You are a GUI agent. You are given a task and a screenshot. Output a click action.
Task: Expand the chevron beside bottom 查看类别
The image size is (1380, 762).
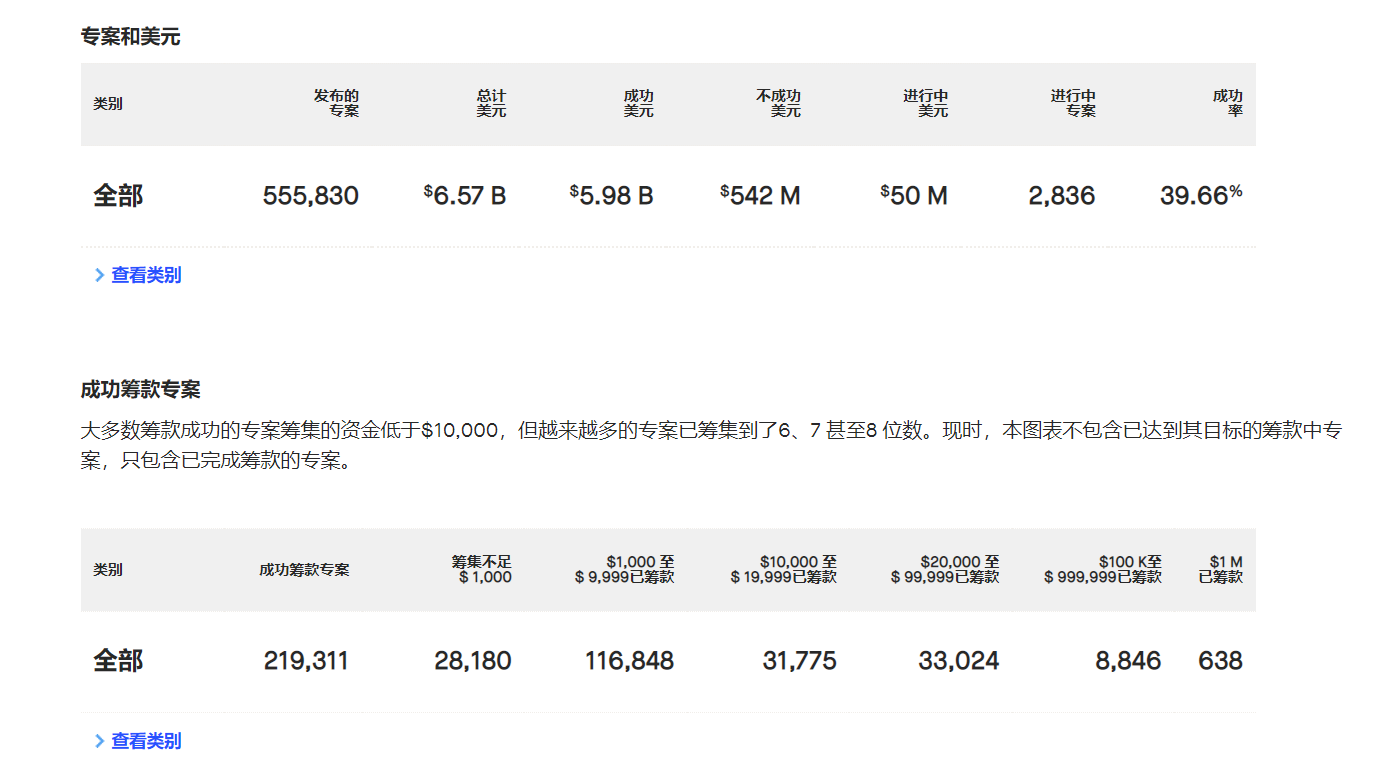pyautogui.click(x=99, y=740)
